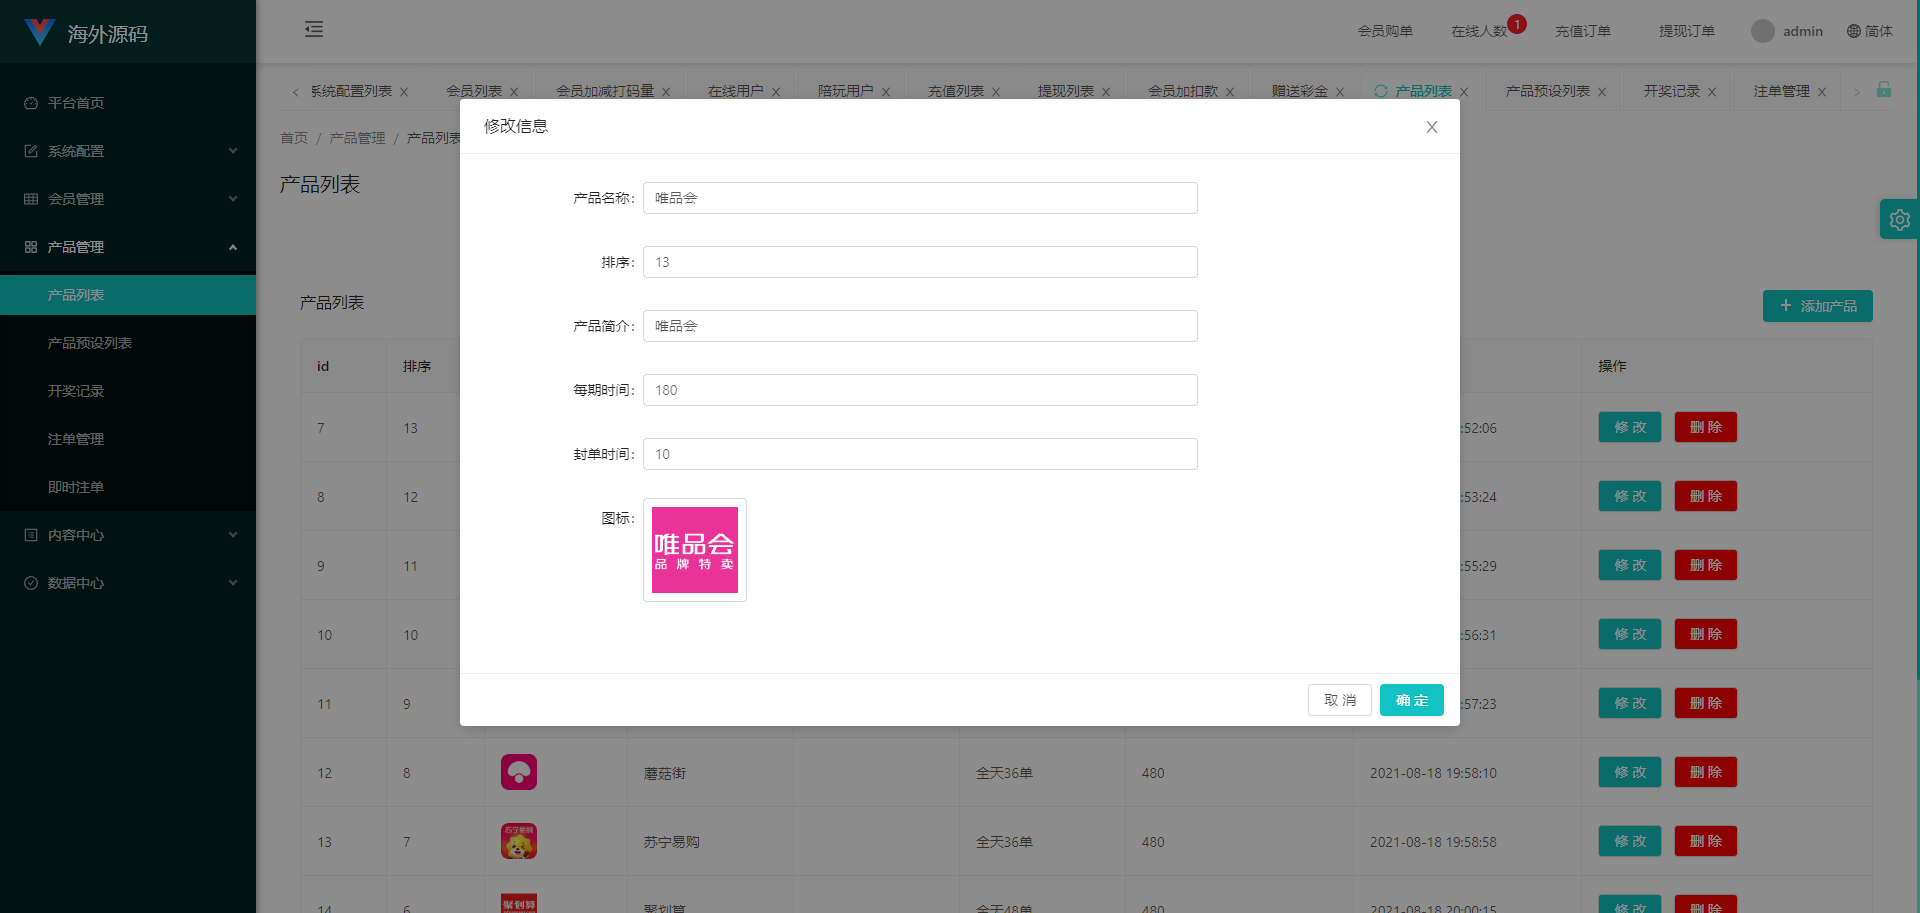Click the 每期时间 input field
Image resolution: width=1920 pixels, height=913 pixels.
pyautogui.click(x=920, y=390)
